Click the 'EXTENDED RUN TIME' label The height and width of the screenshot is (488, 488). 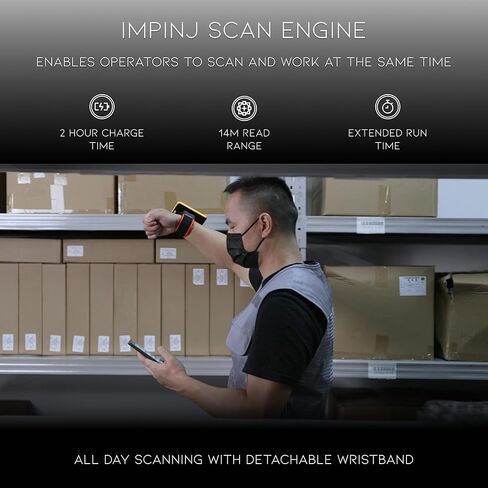tap(388, 139)
